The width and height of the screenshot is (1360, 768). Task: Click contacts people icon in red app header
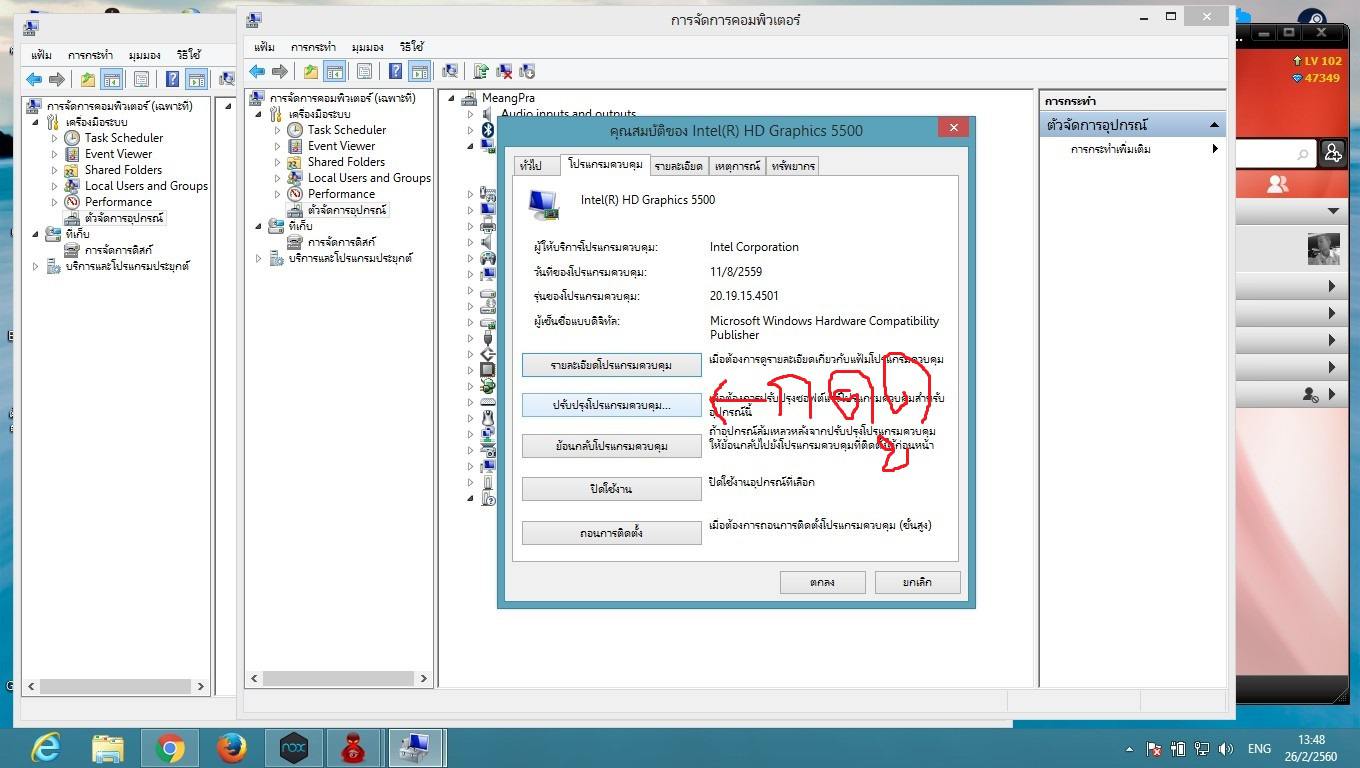click(1277, 184)
